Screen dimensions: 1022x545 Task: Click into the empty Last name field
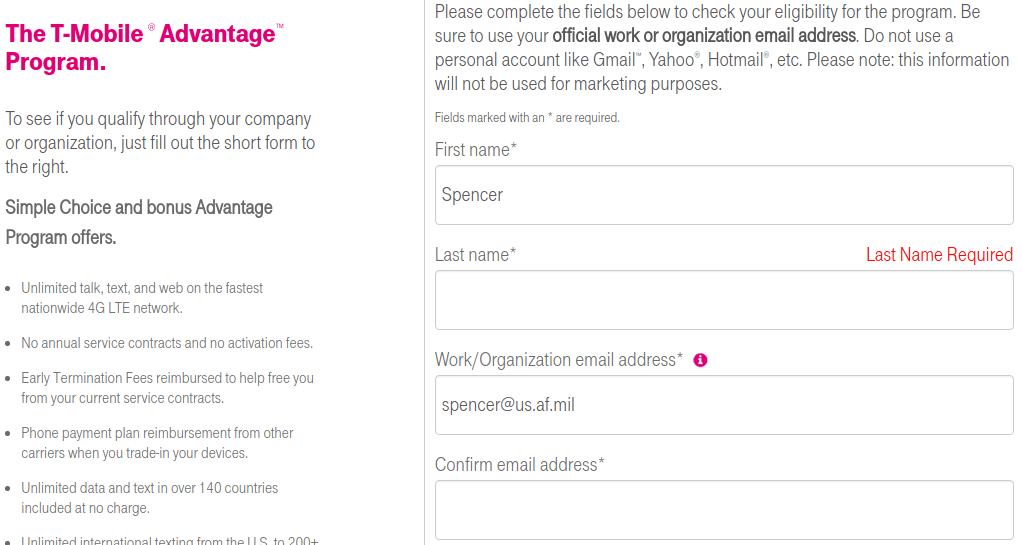724,300
